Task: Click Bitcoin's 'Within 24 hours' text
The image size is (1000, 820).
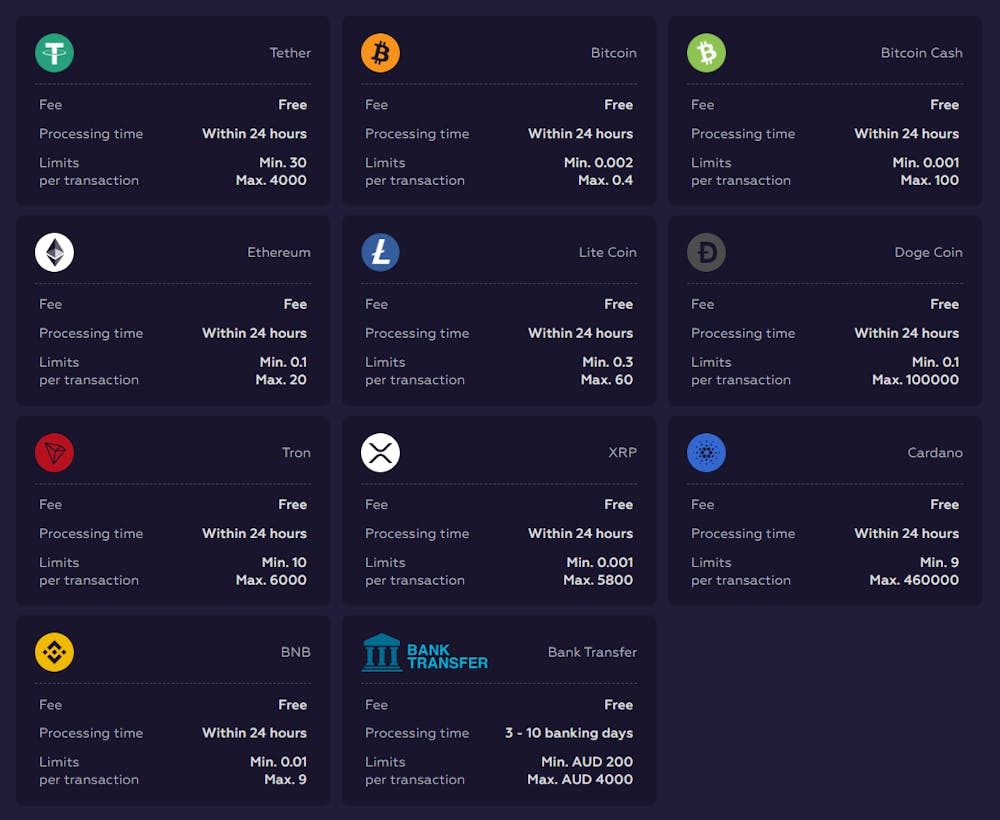Action: [580, 134]
